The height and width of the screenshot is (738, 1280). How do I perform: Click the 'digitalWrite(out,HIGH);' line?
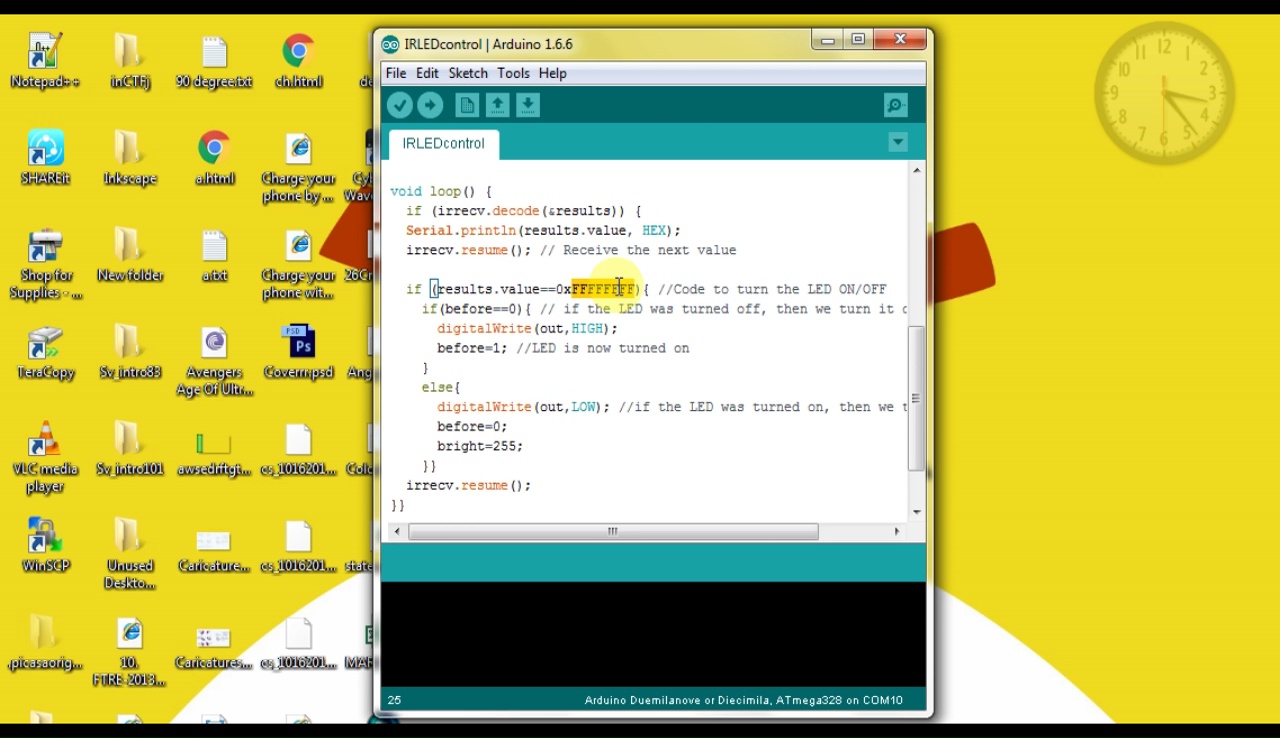[x=527, y=328]
